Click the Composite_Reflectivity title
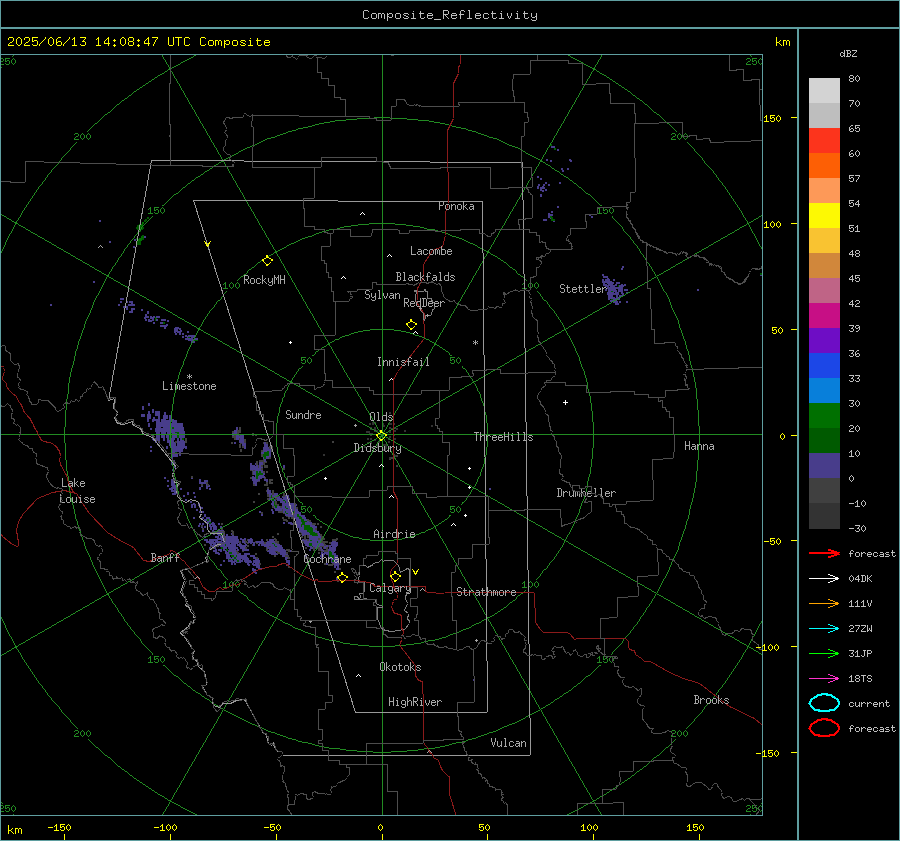The image size is (900, 841). [450, 15]
